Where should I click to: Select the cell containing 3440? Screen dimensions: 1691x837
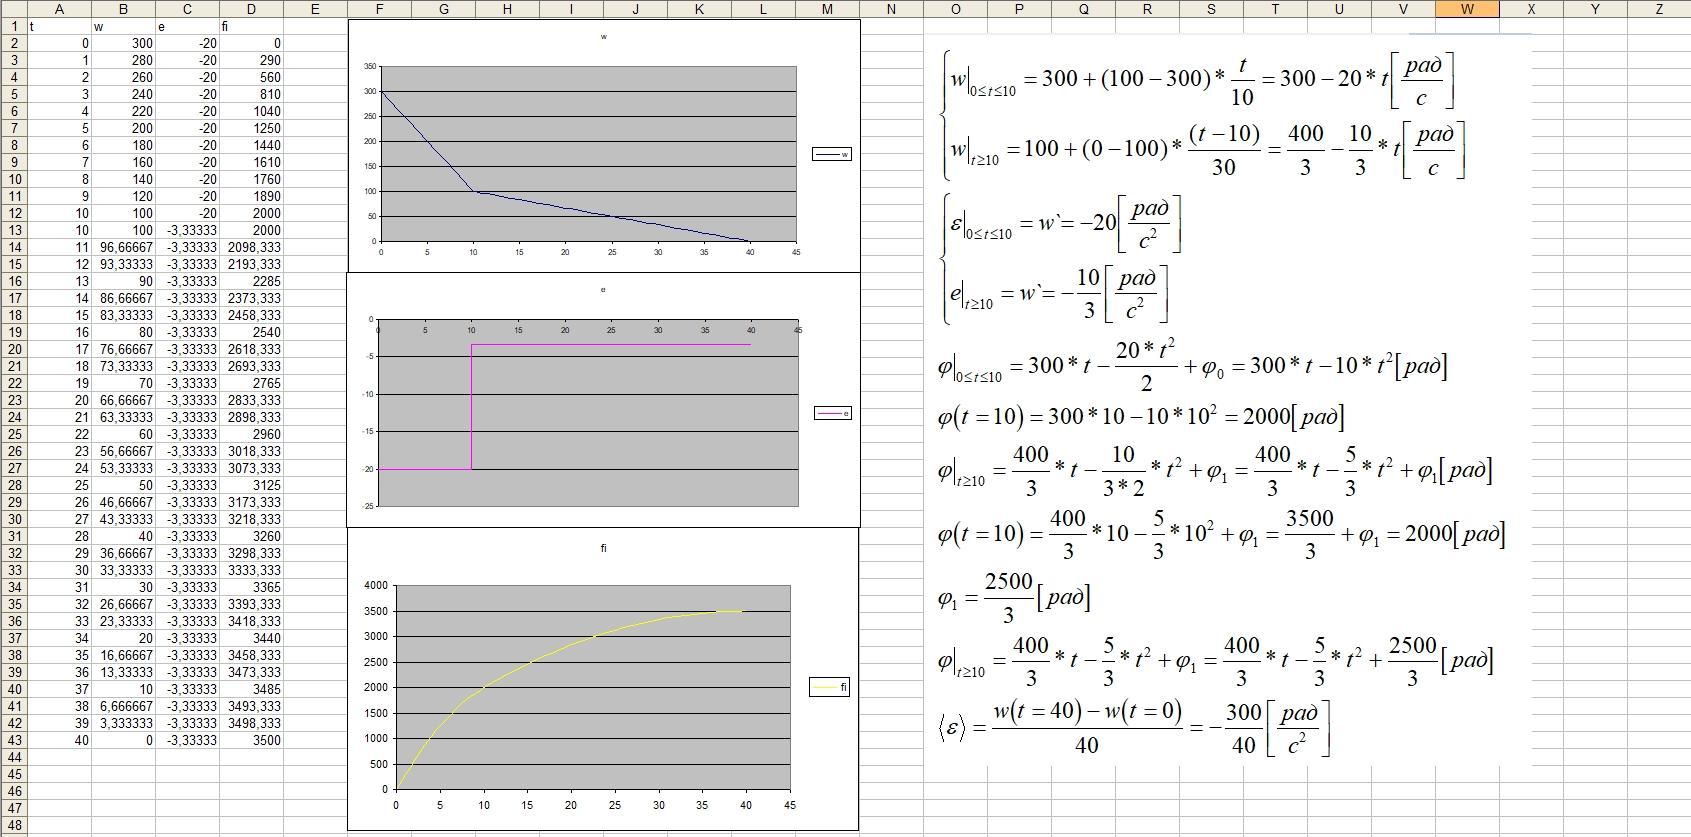click(251, 638)
